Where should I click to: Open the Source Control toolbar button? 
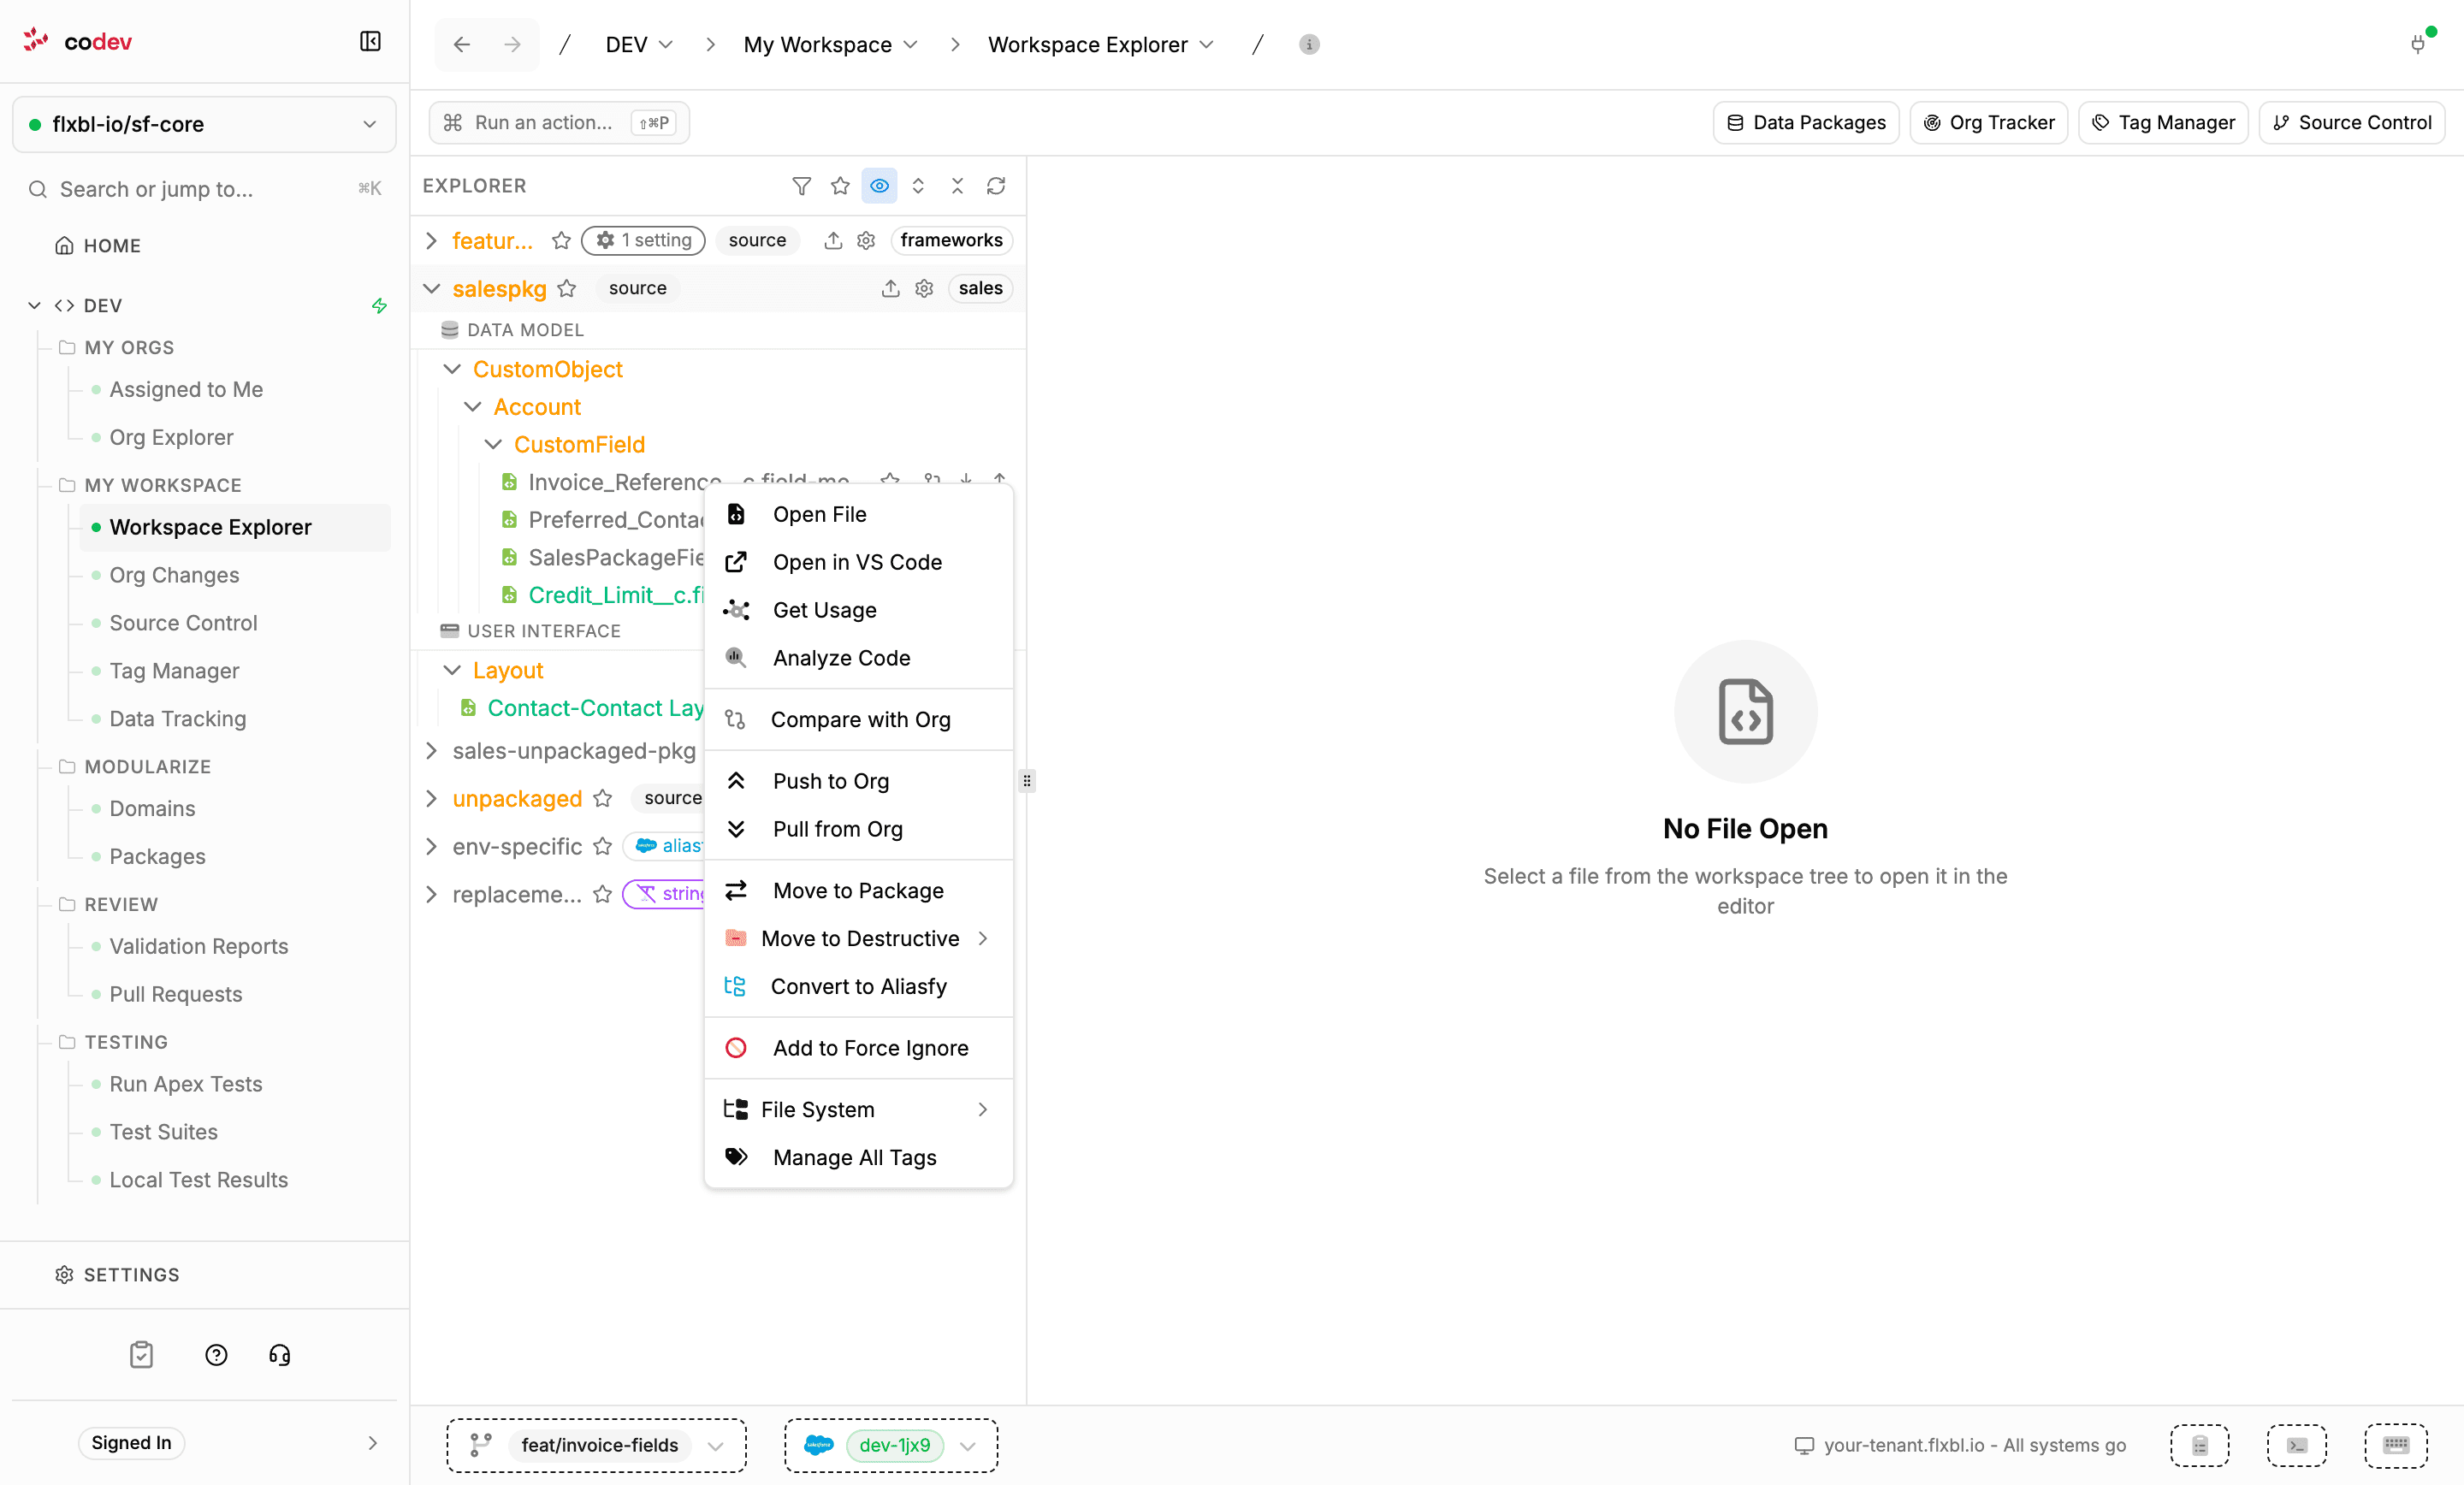point(2351,122)
